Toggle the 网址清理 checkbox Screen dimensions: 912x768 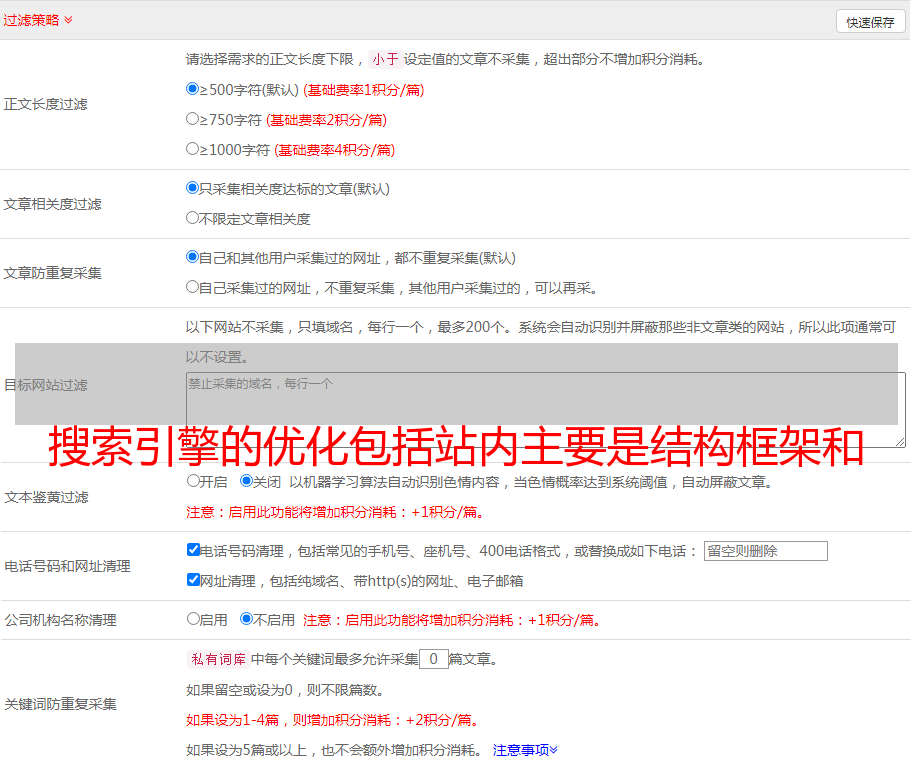[193, 580]
